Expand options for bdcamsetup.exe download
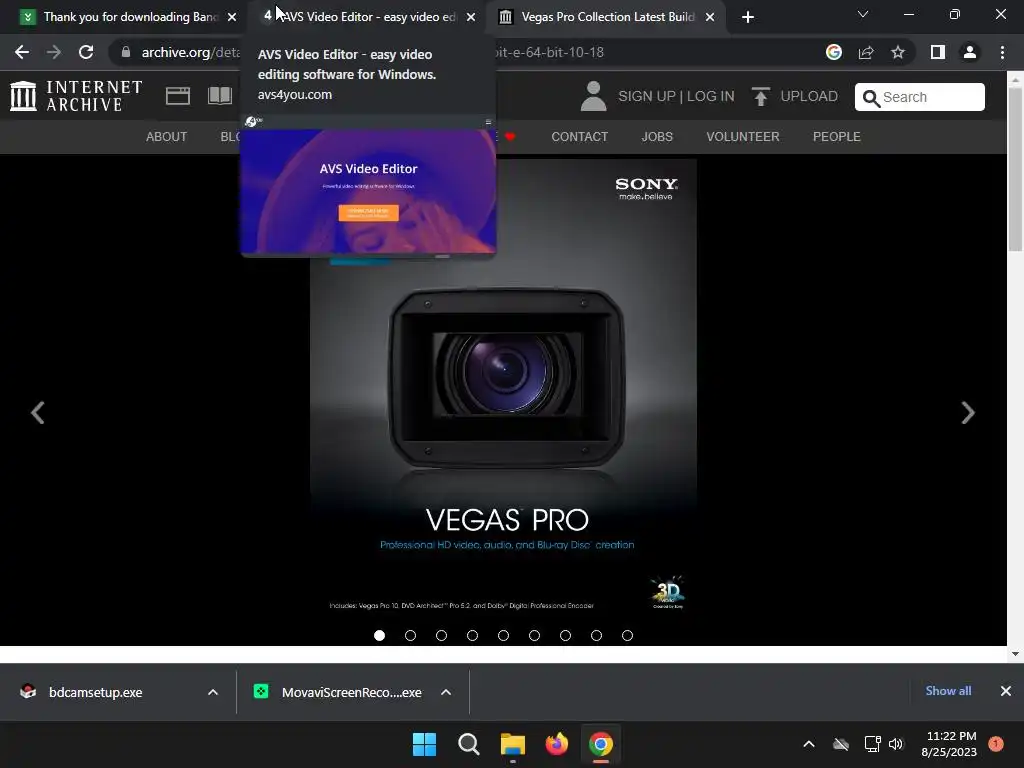 tap(213, 692)
